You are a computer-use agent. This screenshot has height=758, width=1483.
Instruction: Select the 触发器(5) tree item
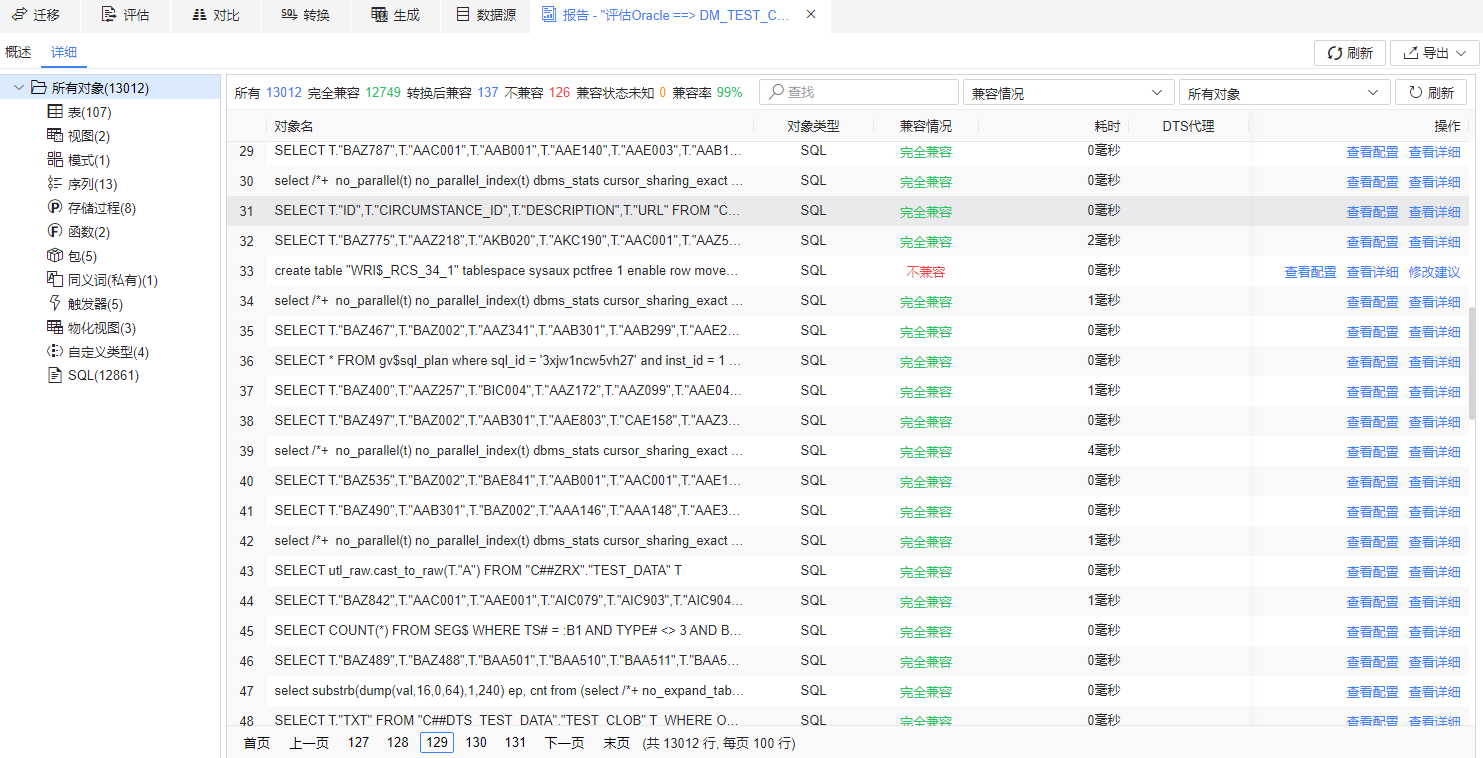(95, 304)
